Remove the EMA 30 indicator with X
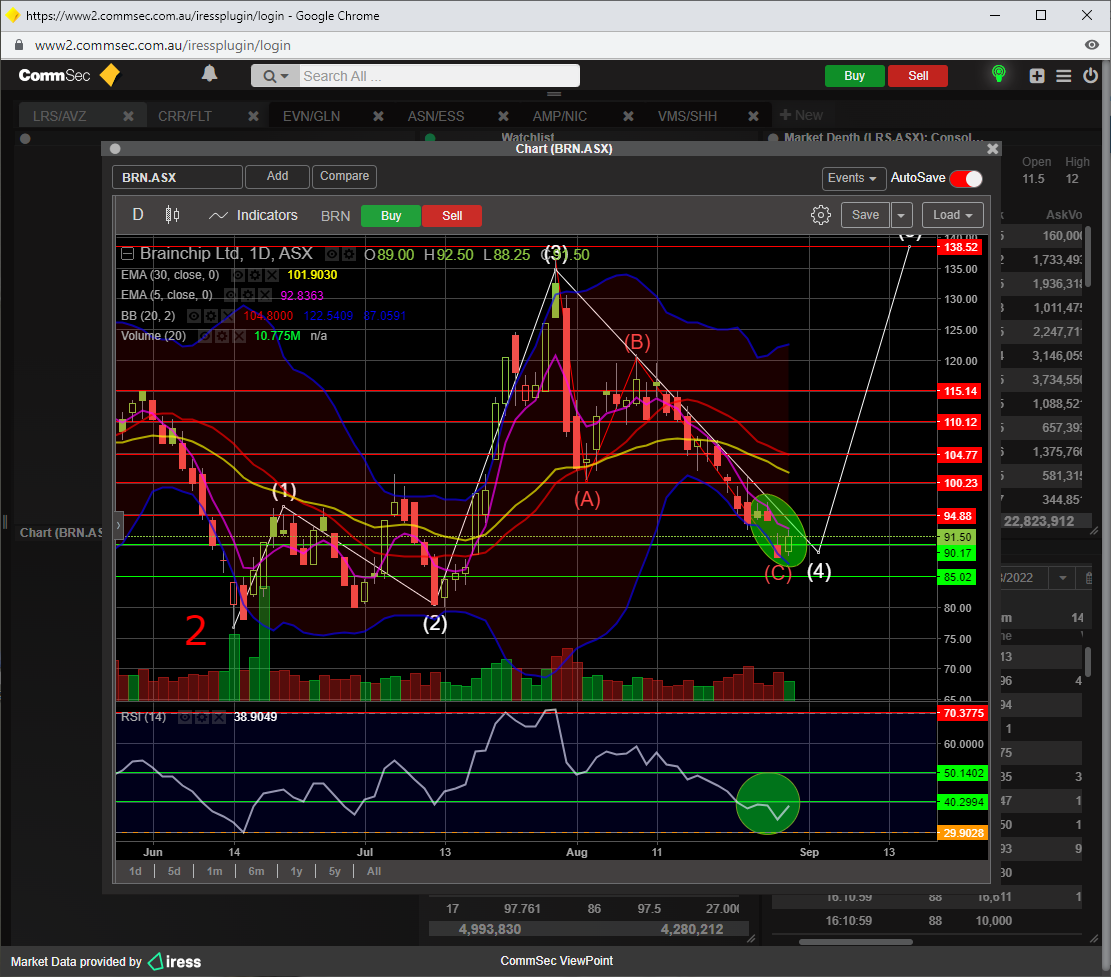The image size is (1111, 977). (x=272, y=275)
